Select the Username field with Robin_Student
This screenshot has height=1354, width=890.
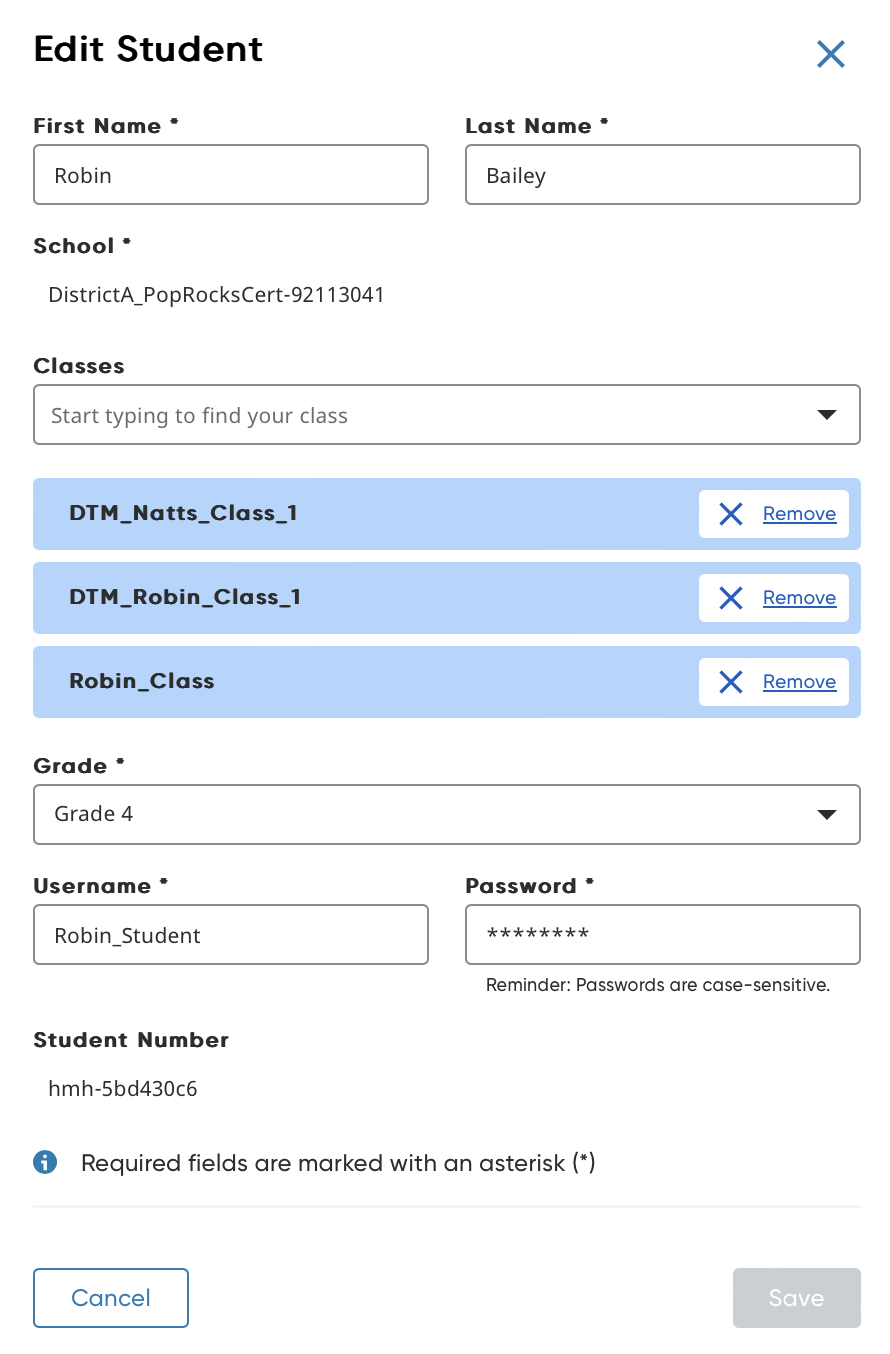pos(231,935)
